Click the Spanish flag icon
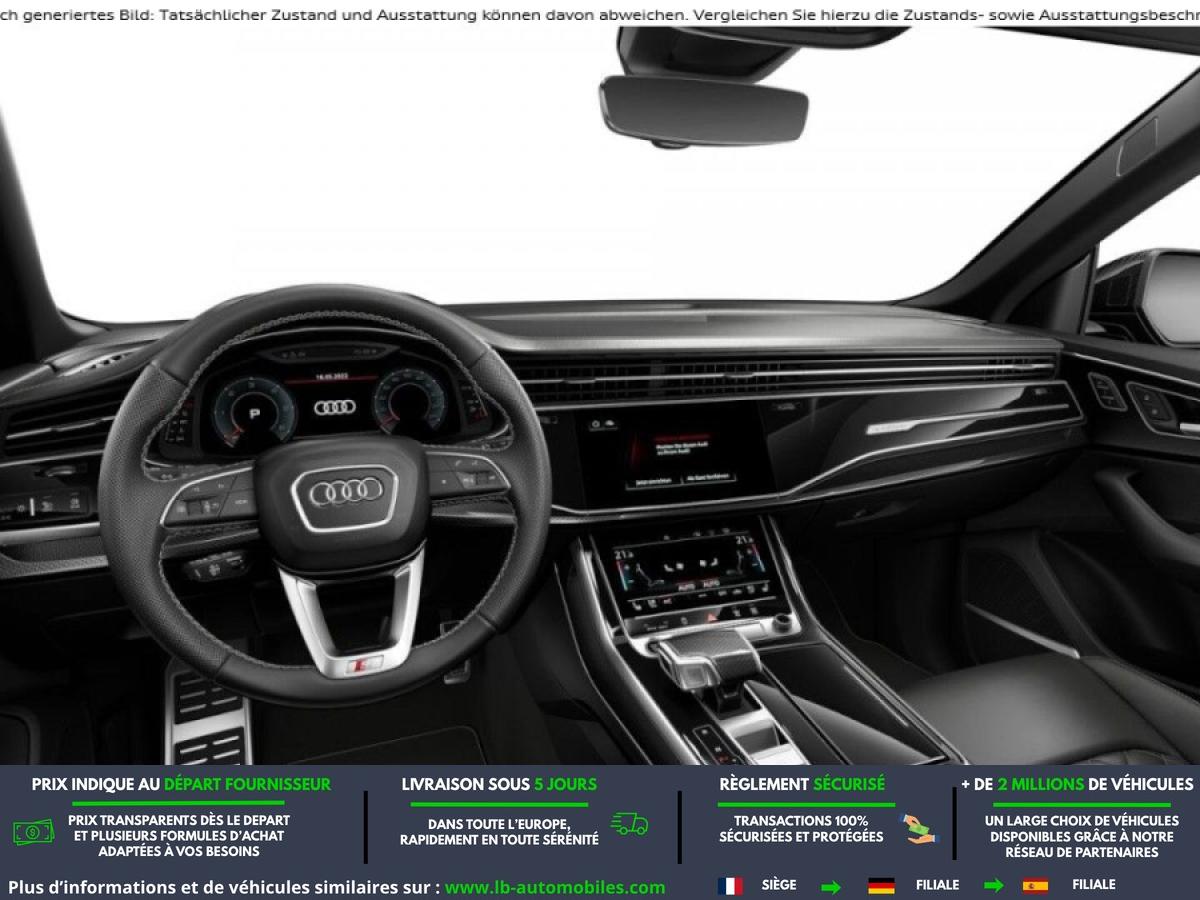The image size is (1200, 900). tap(1035, 885)
